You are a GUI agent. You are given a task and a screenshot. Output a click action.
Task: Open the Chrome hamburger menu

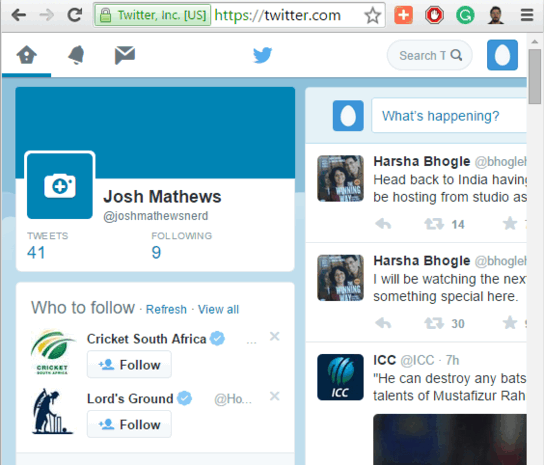pos(527,15)
